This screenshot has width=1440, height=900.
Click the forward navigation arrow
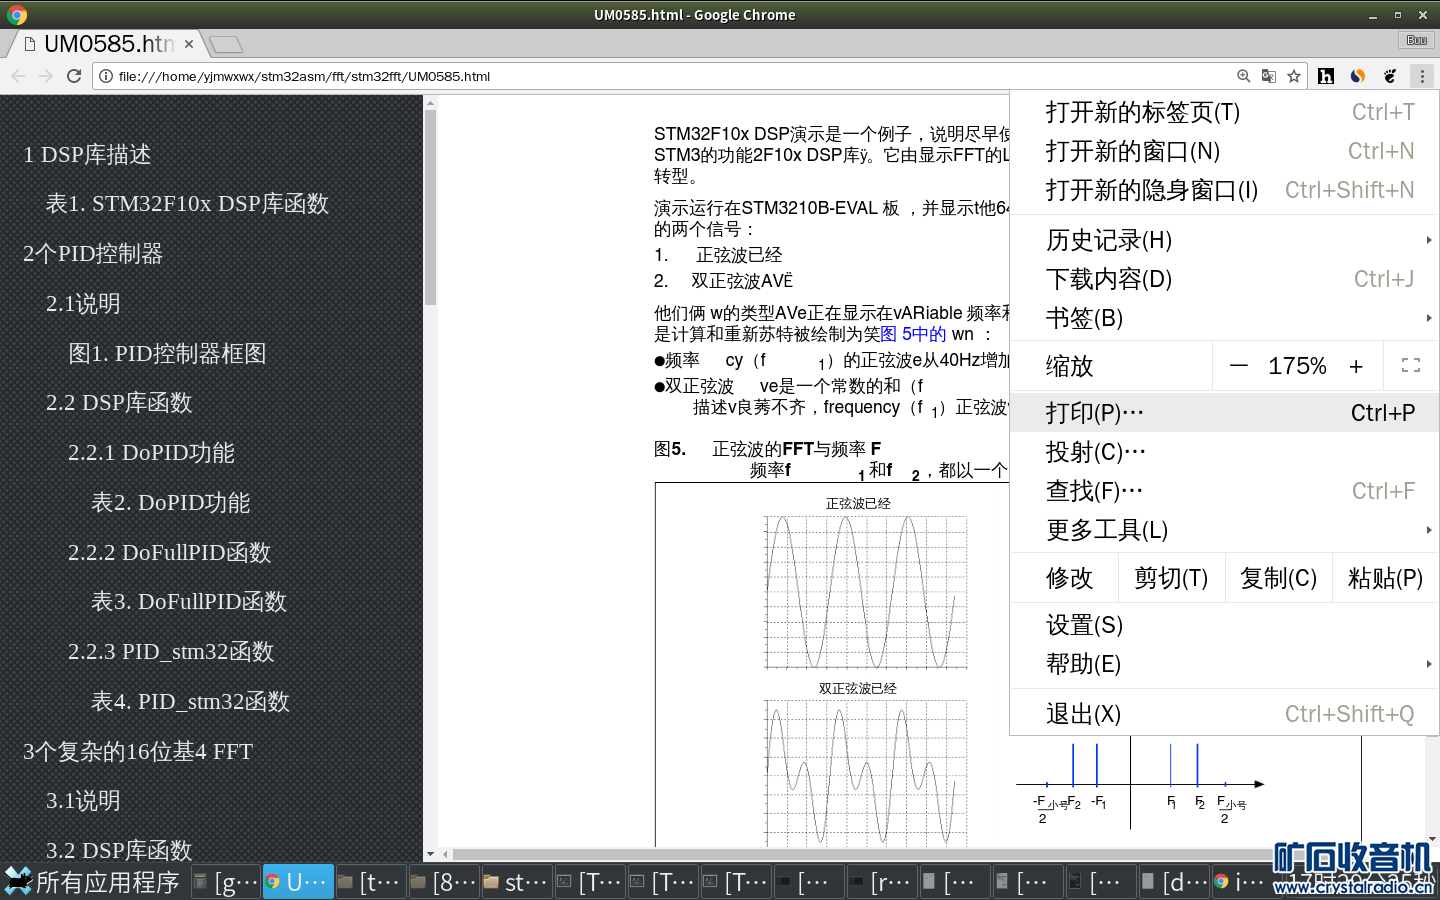click(46, 76)
